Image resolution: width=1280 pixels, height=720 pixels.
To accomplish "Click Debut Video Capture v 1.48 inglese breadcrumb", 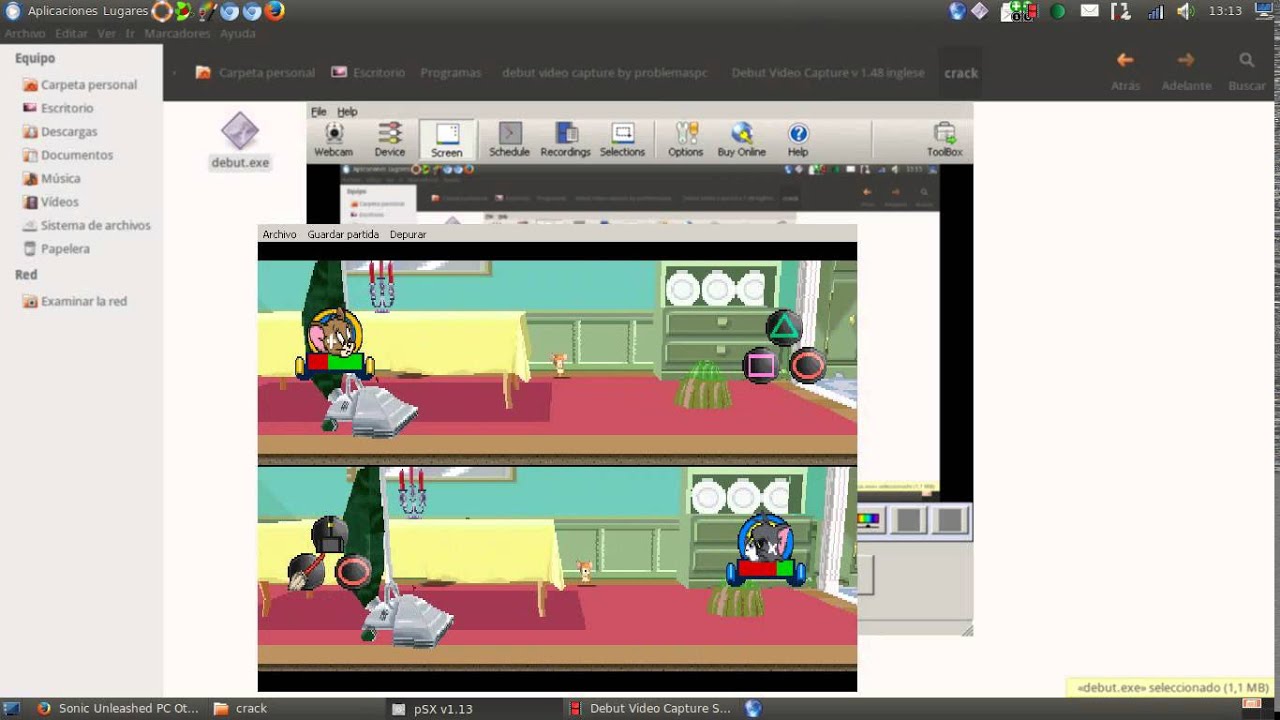I will [828, 73].
